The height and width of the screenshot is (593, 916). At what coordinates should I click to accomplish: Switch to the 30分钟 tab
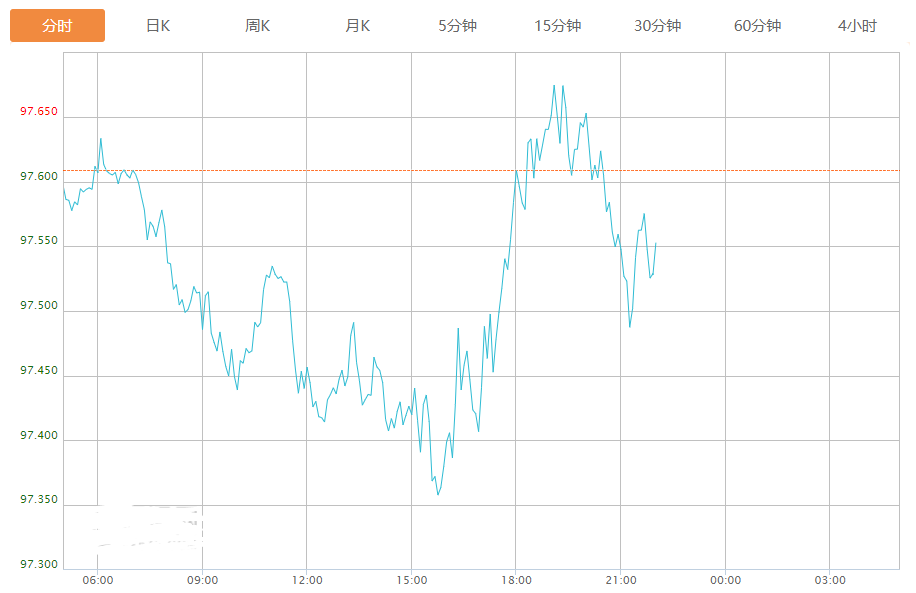click(x=658, y=26)
